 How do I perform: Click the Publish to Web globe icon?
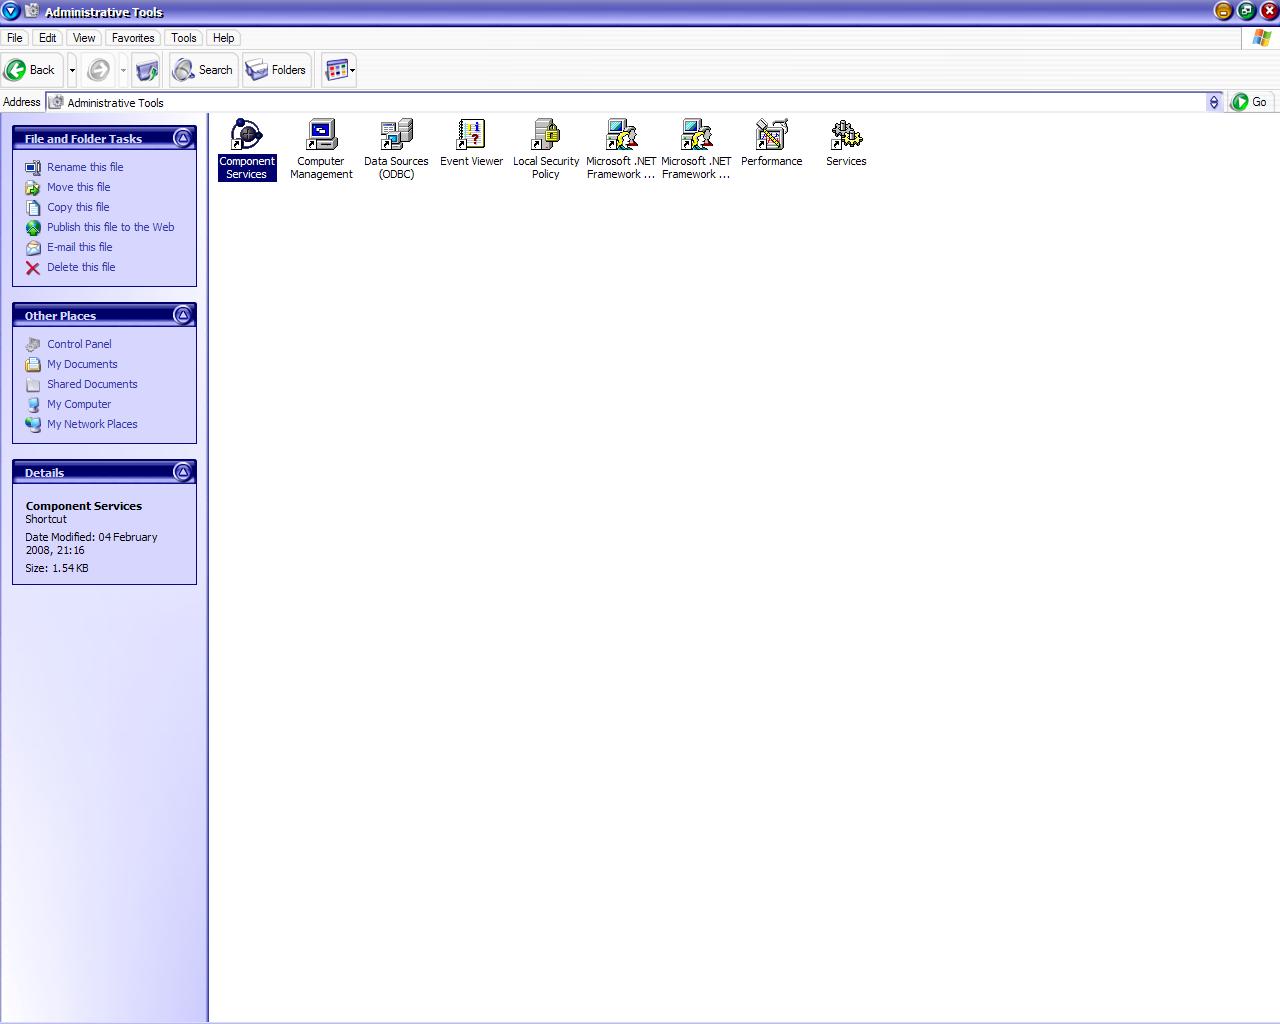pos(33,227)
